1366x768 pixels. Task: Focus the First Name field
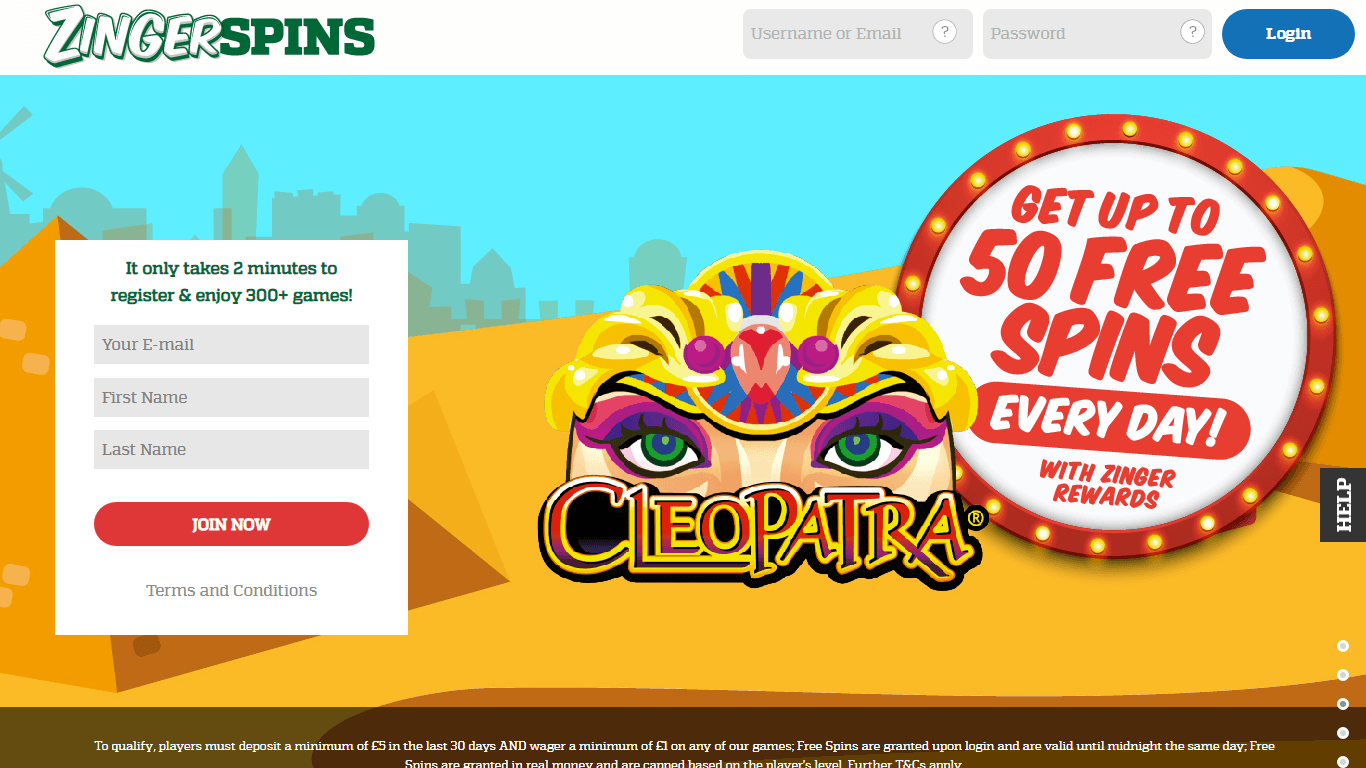[x=231, y=397]
